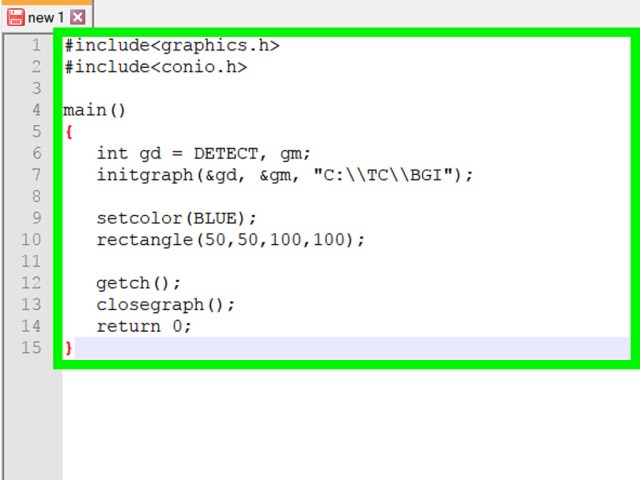Click the red save icon on new 1 tab
The width and height of the screenshot is (640, 480).
click(16, 18)
